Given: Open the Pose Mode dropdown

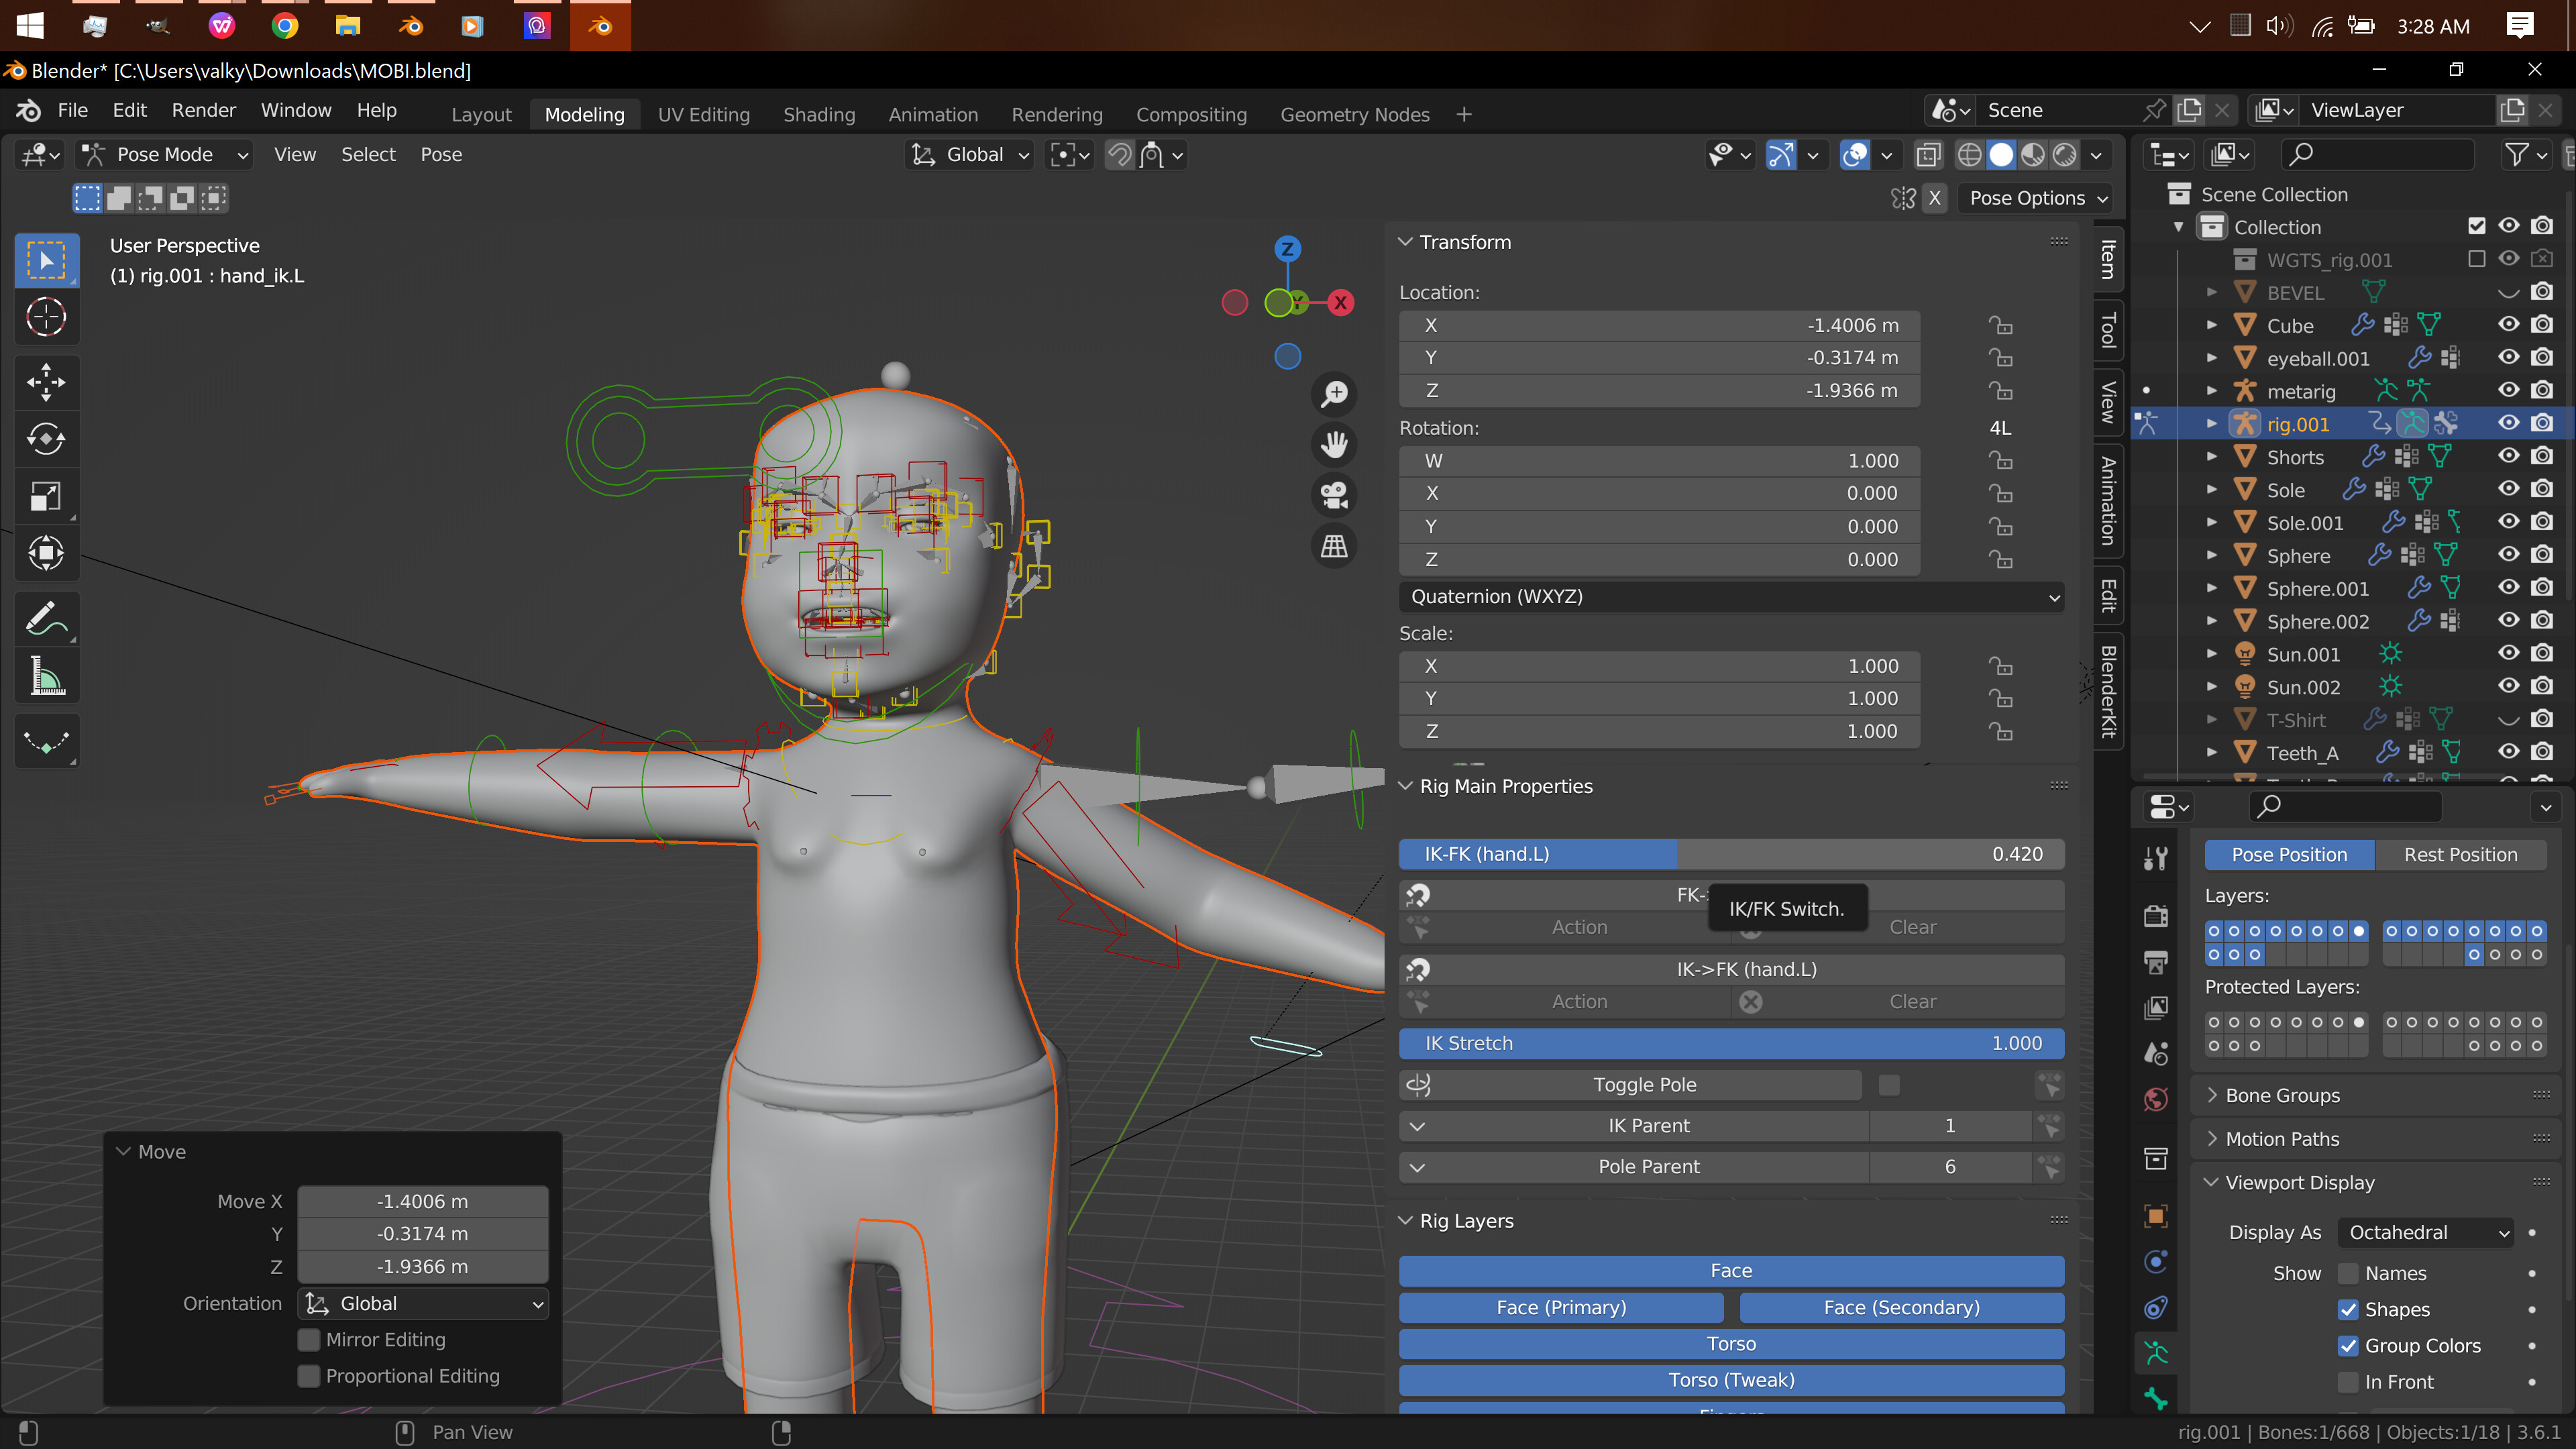Looking at the screenshot, I should 166,154.
